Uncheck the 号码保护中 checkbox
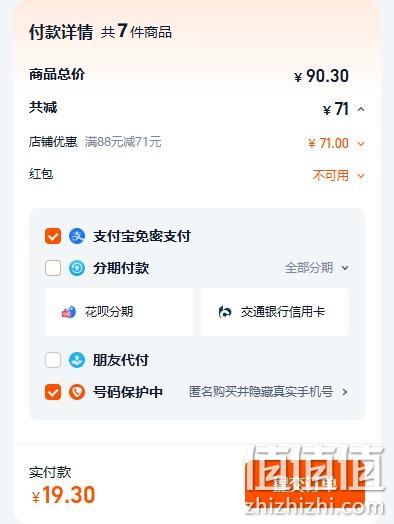394x524 pixels. click(53, 392)
